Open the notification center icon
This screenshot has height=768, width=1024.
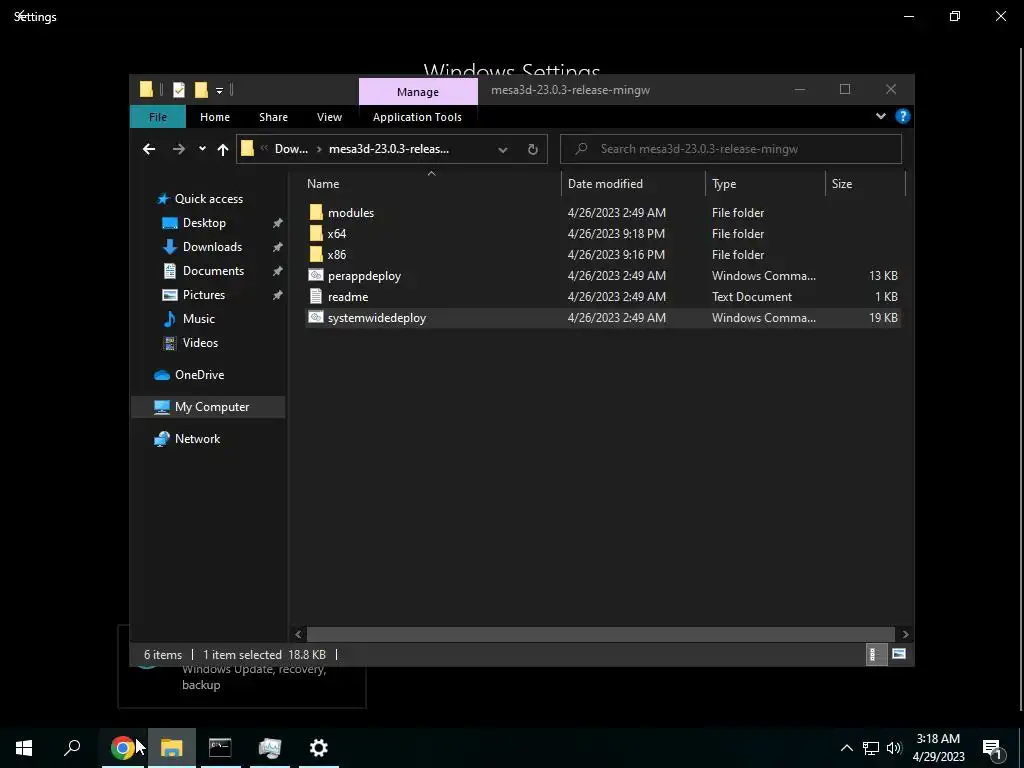click(993, 748)
